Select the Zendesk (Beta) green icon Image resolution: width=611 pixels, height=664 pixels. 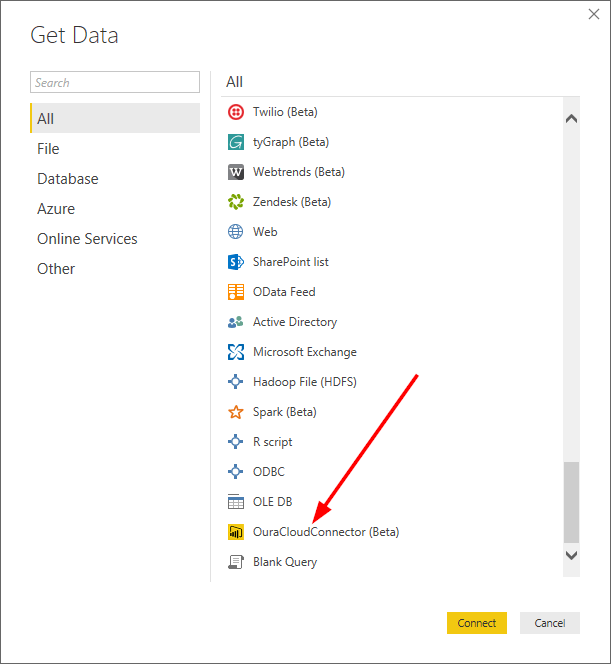click(235, 202)
